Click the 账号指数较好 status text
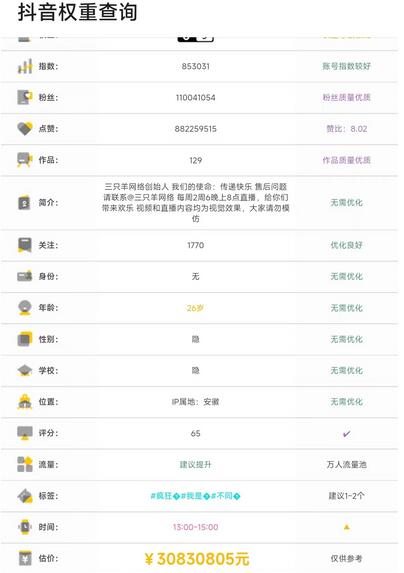Image resolution: width=404 pixels, height=573 pixels. 346,66
